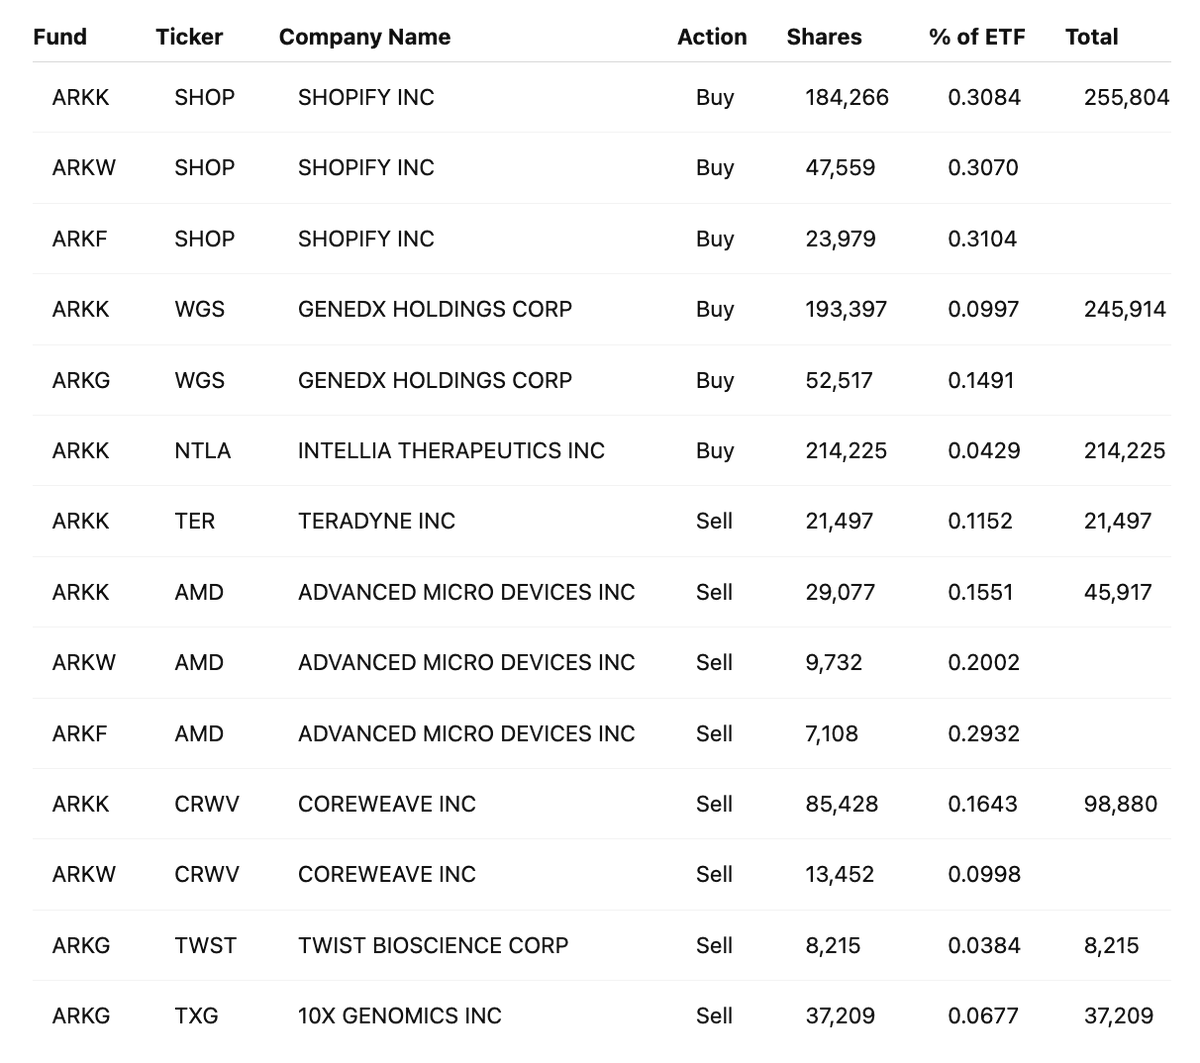Click the 0.0998 percent cell

click(984, 874)
